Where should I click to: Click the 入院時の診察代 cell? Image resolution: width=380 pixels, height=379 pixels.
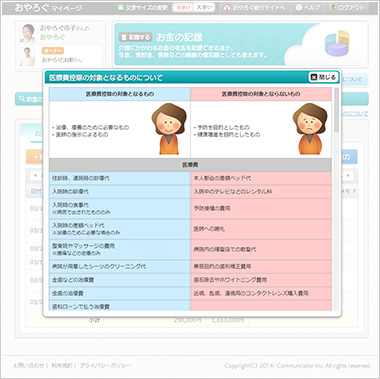[120, 192]
